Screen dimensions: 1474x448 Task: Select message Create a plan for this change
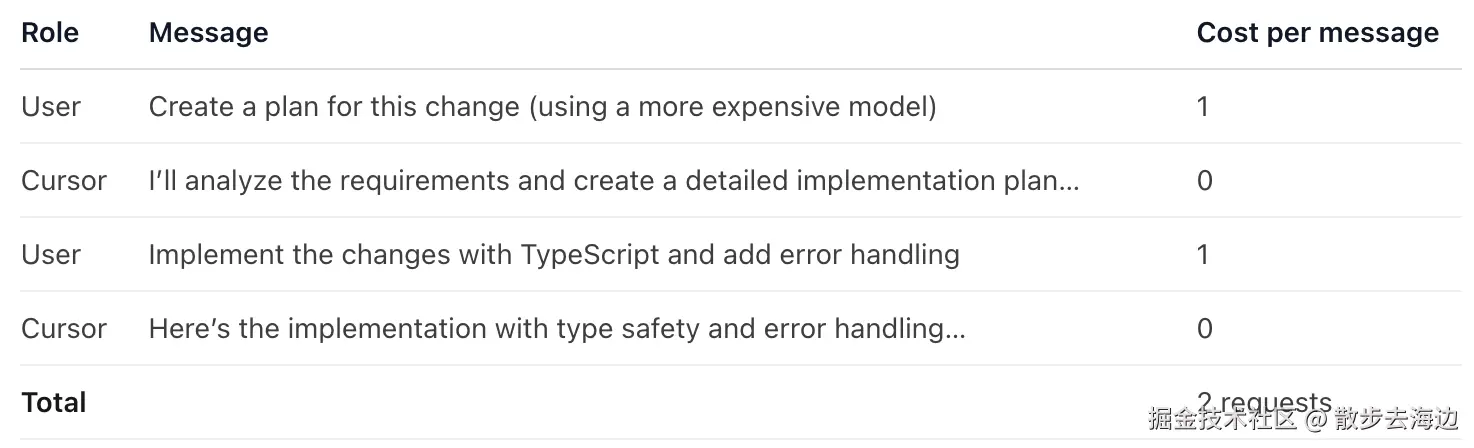tap(543, 106)
